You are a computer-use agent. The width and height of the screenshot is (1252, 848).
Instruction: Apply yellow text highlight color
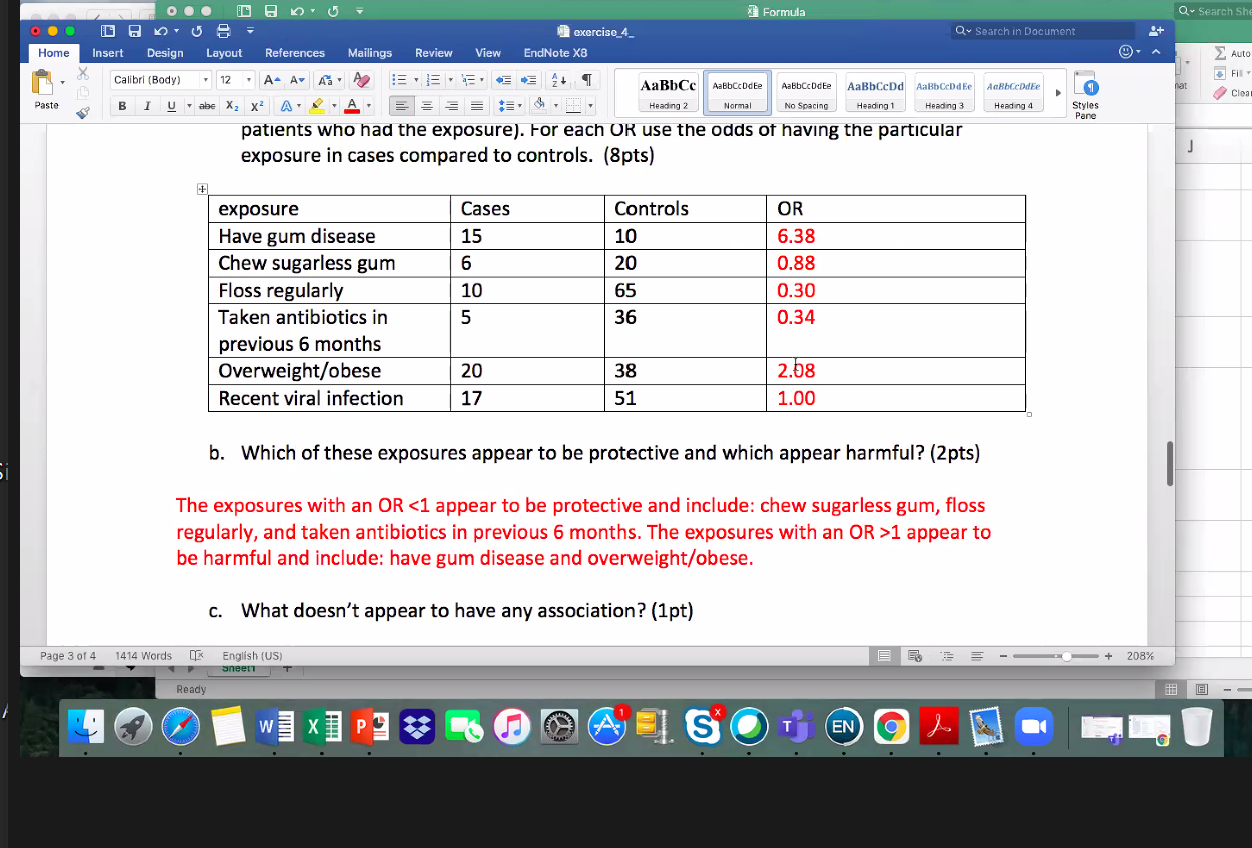coord(318,106)
